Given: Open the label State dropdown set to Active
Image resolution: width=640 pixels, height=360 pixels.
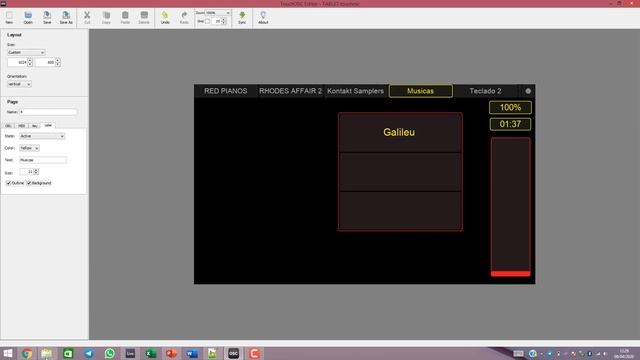Looking at the screenshot, I should coord(42,136).
